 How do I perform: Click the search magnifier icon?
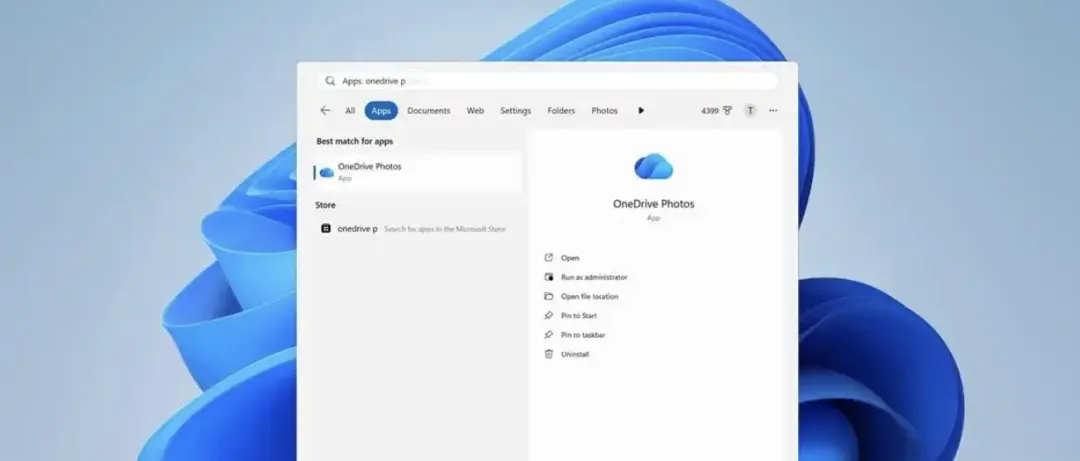coord(330,81)
